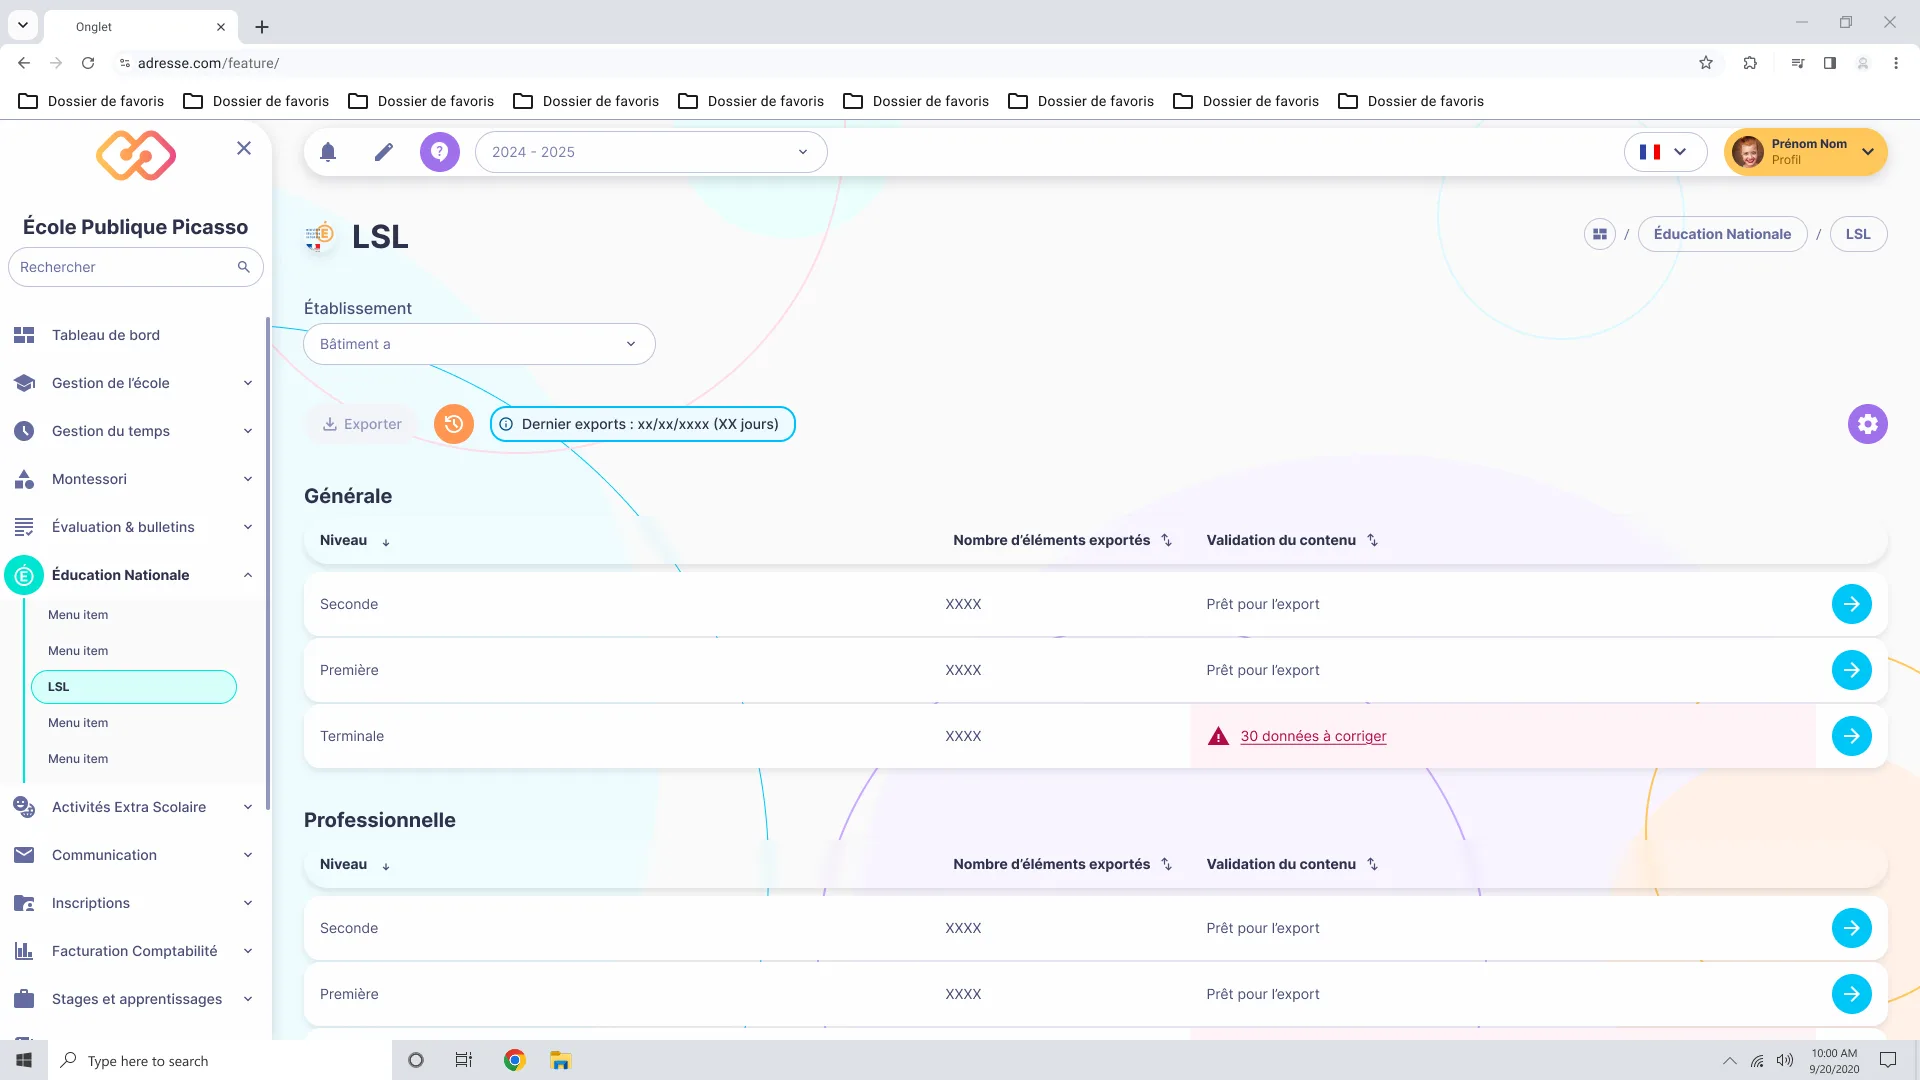Open the 2024 - 2025 year dropdown
The height and width of the screenshot is (1080, 1920).
coord(651,152)
